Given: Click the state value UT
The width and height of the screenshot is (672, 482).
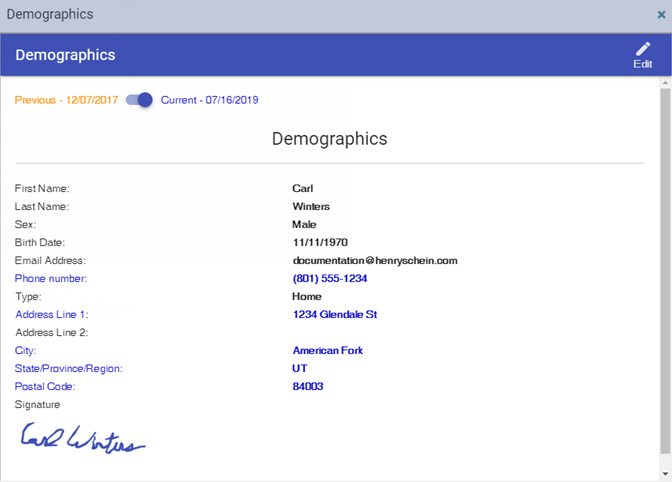Looking at the screenshot, I should click(299, 368).
